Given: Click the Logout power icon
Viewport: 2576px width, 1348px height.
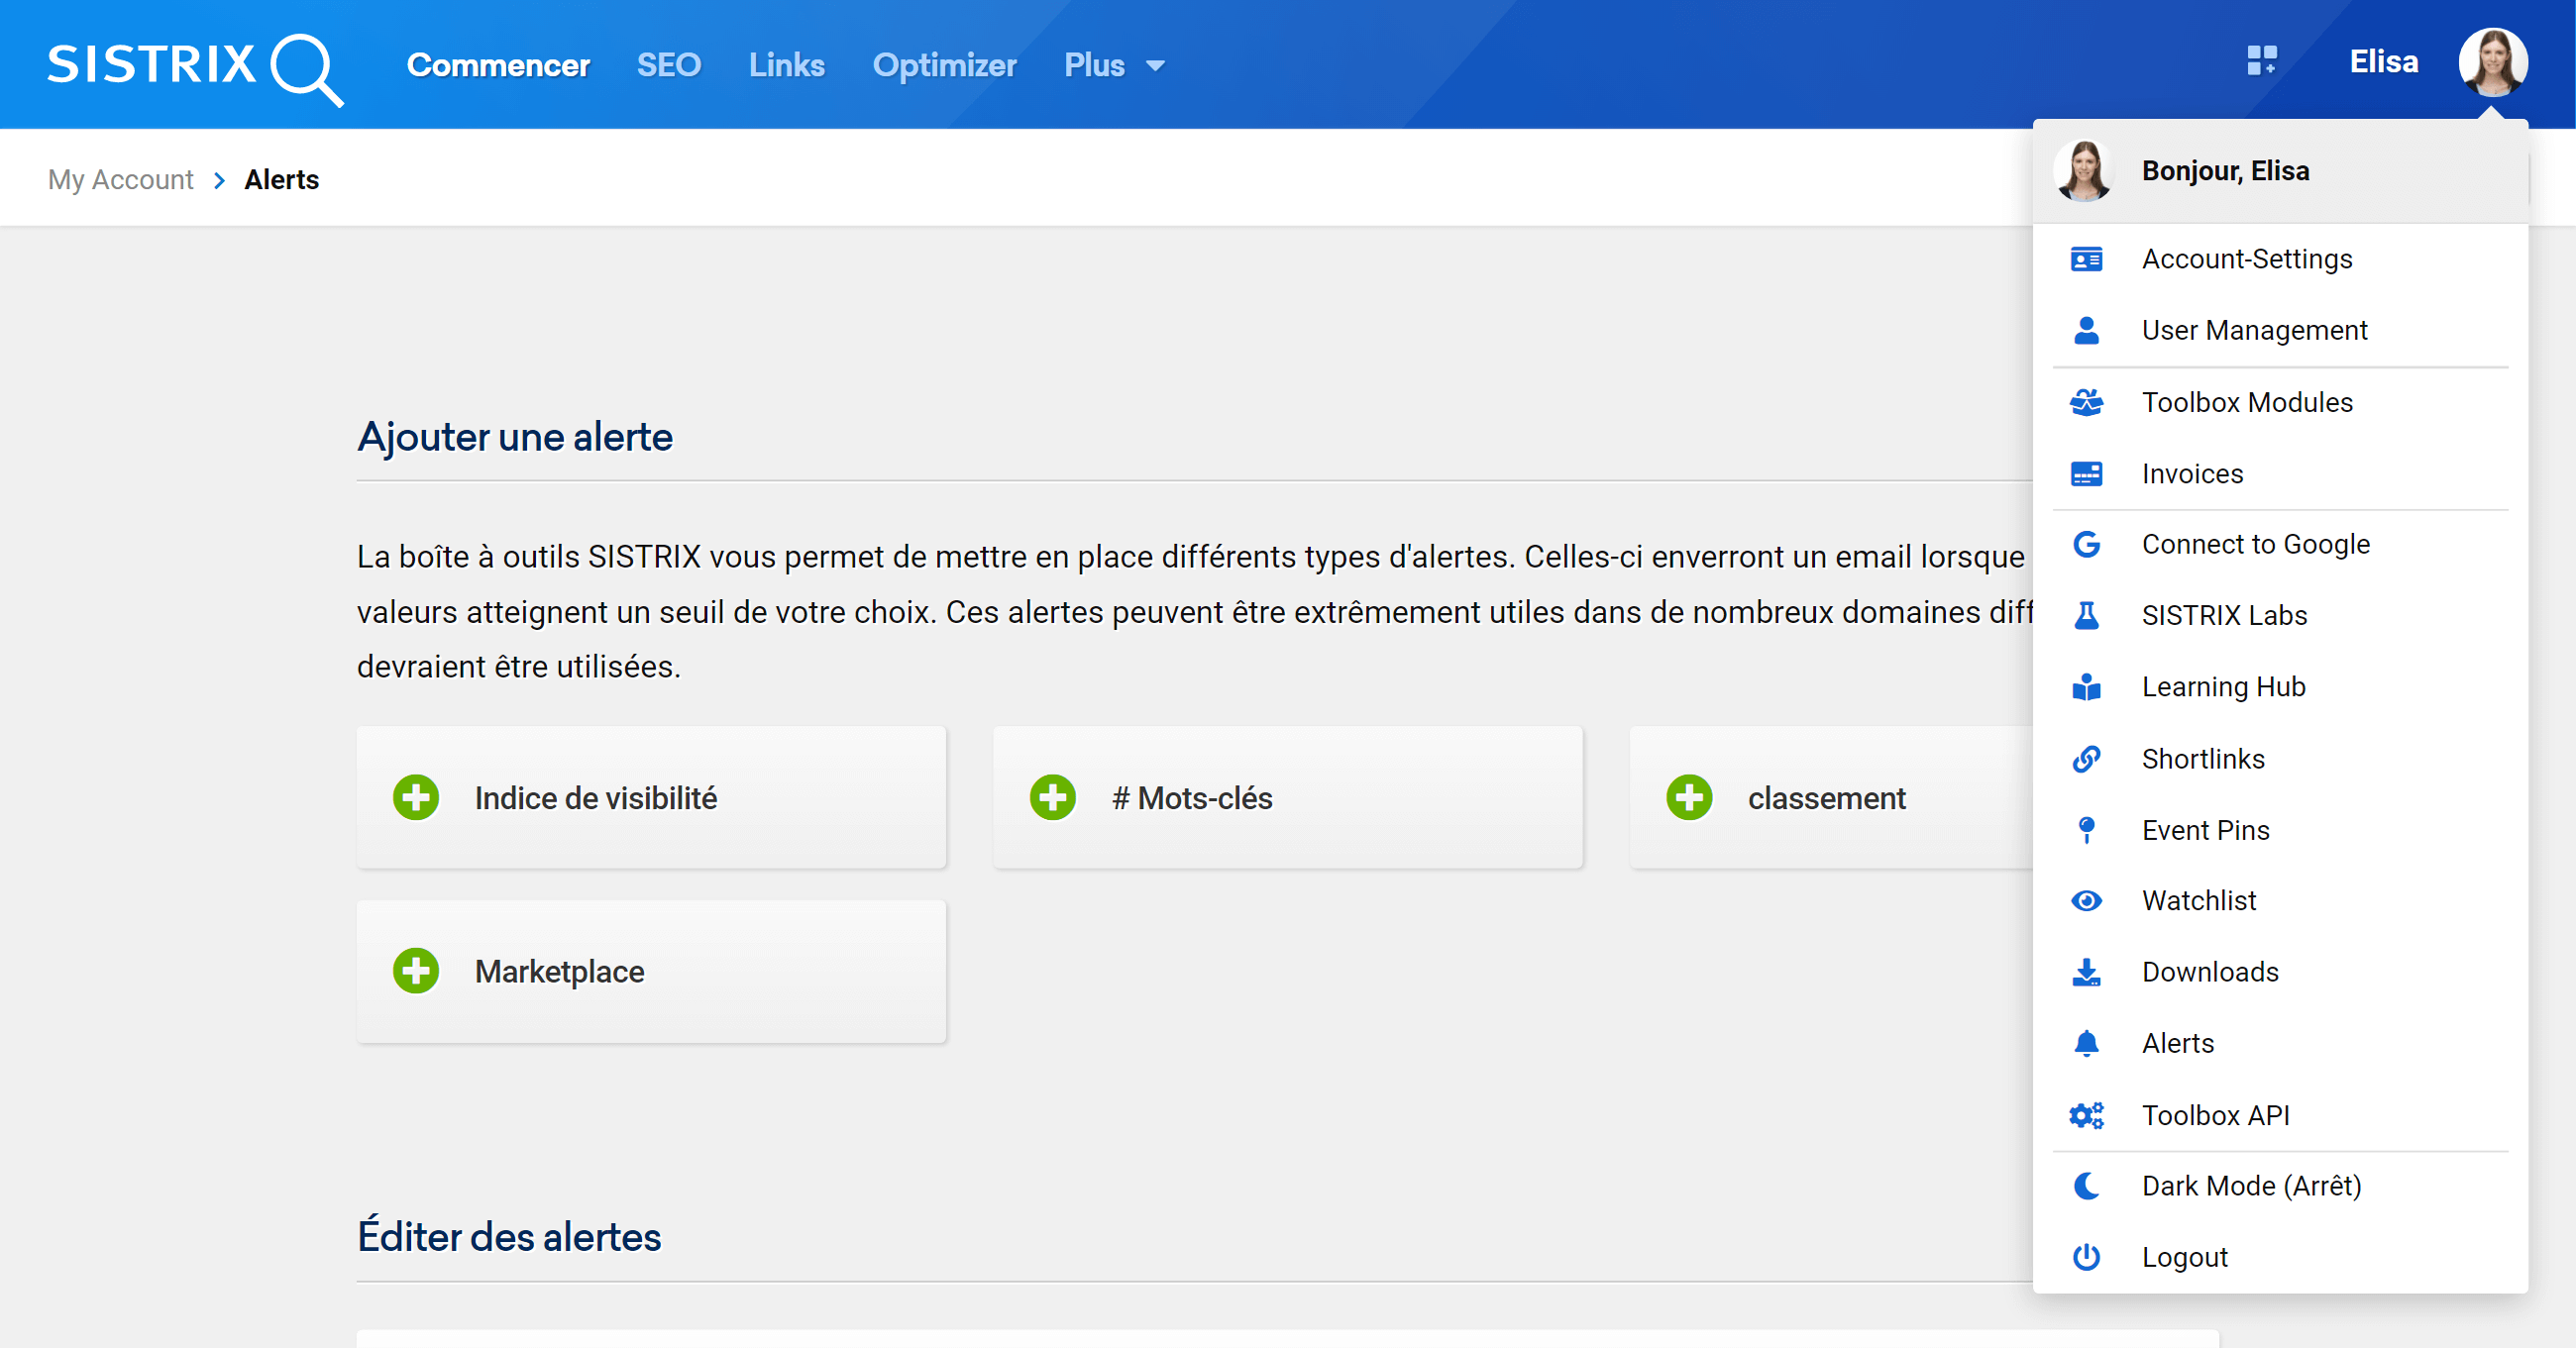Looking at the screenshot, I should click(x=2086, y=1257).
